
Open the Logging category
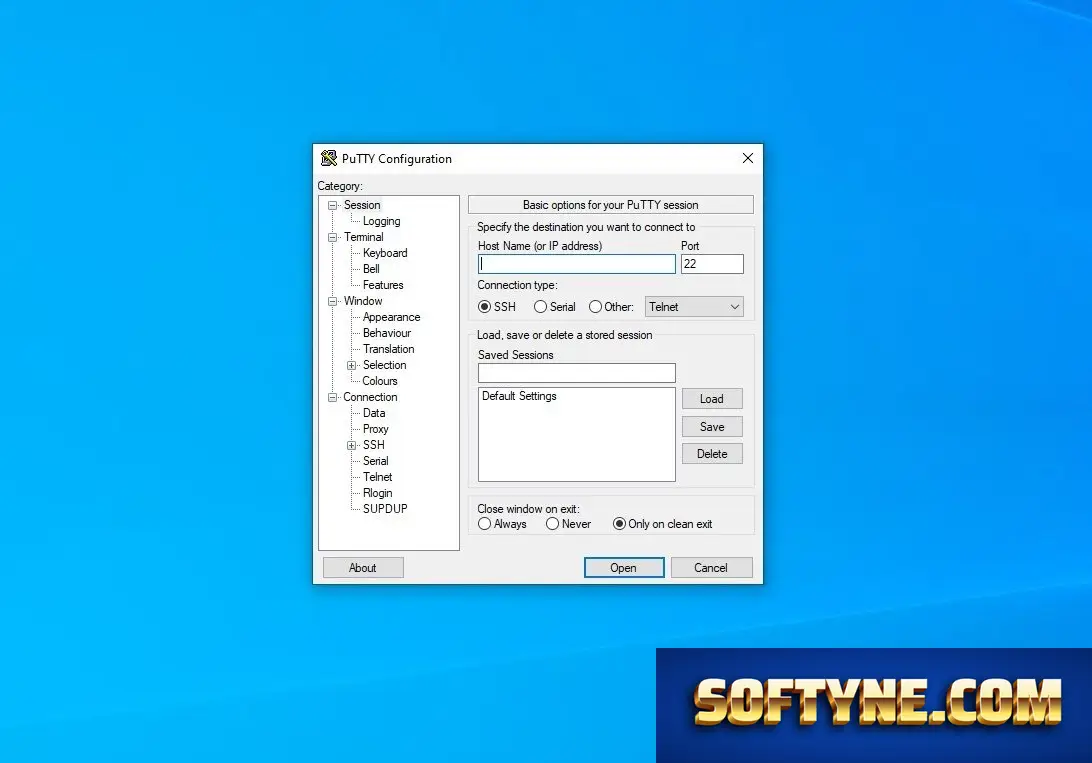point(382,221)
